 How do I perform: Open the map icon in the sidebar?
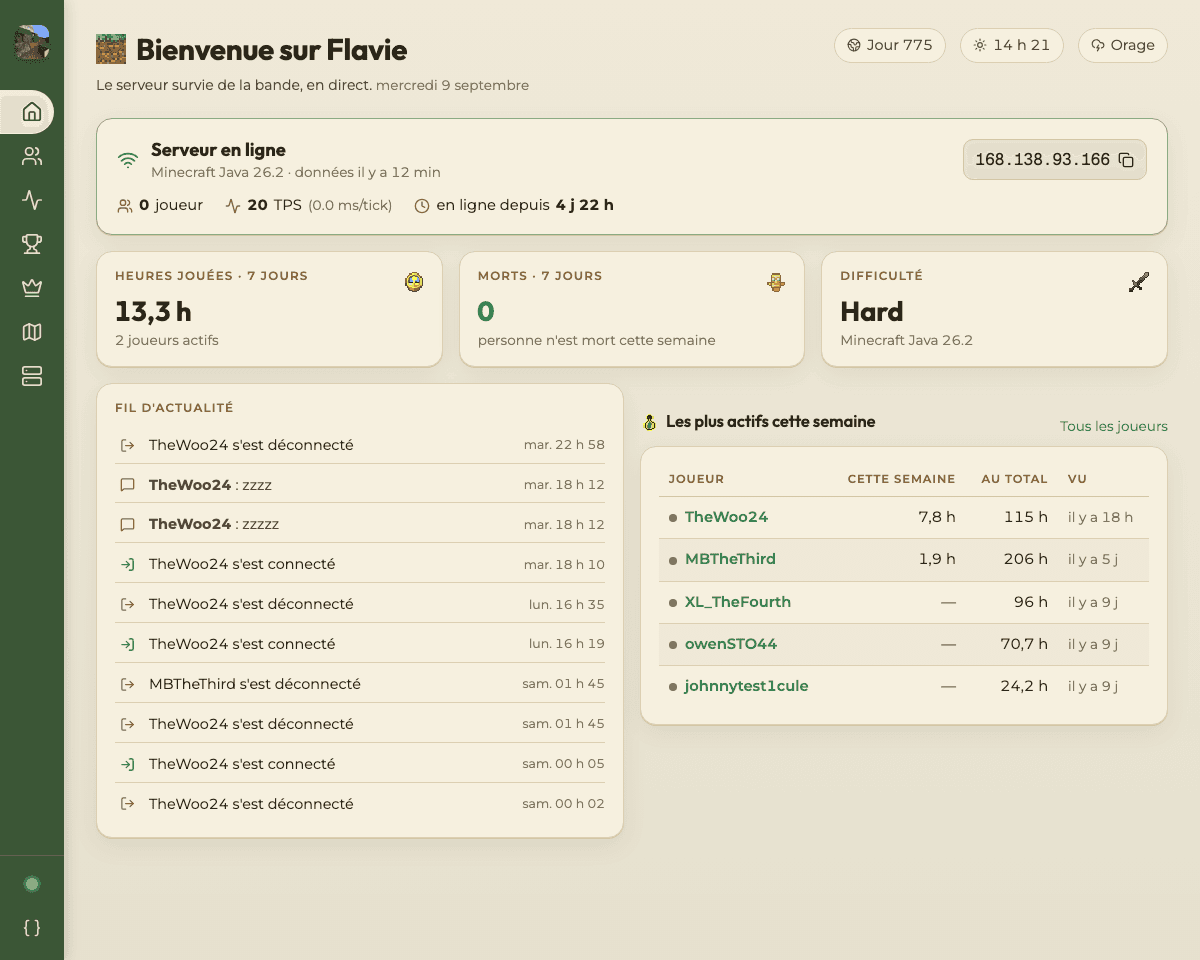32,332
